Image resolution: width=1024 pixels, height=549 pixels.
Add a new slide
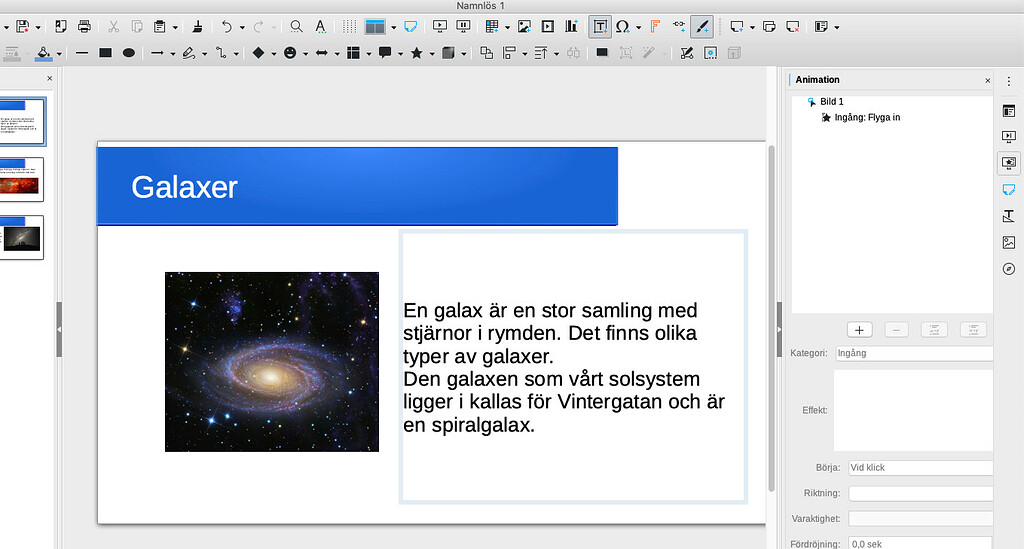tap(737, 27)
